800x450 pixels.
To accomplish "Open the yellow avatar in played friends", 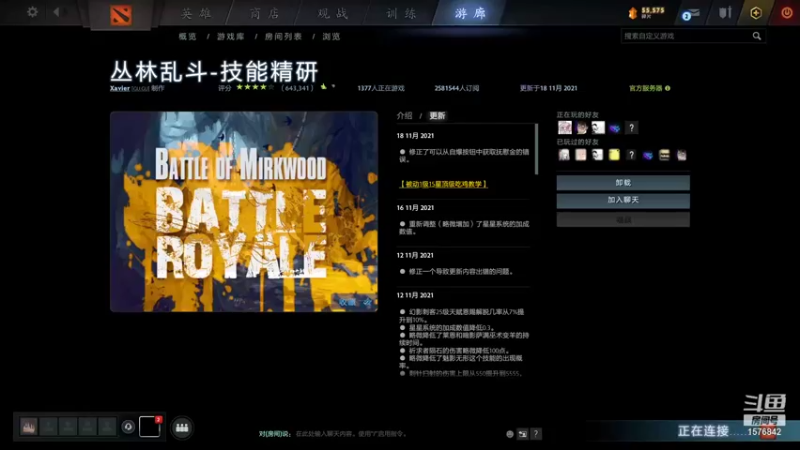I will [614, 155].
